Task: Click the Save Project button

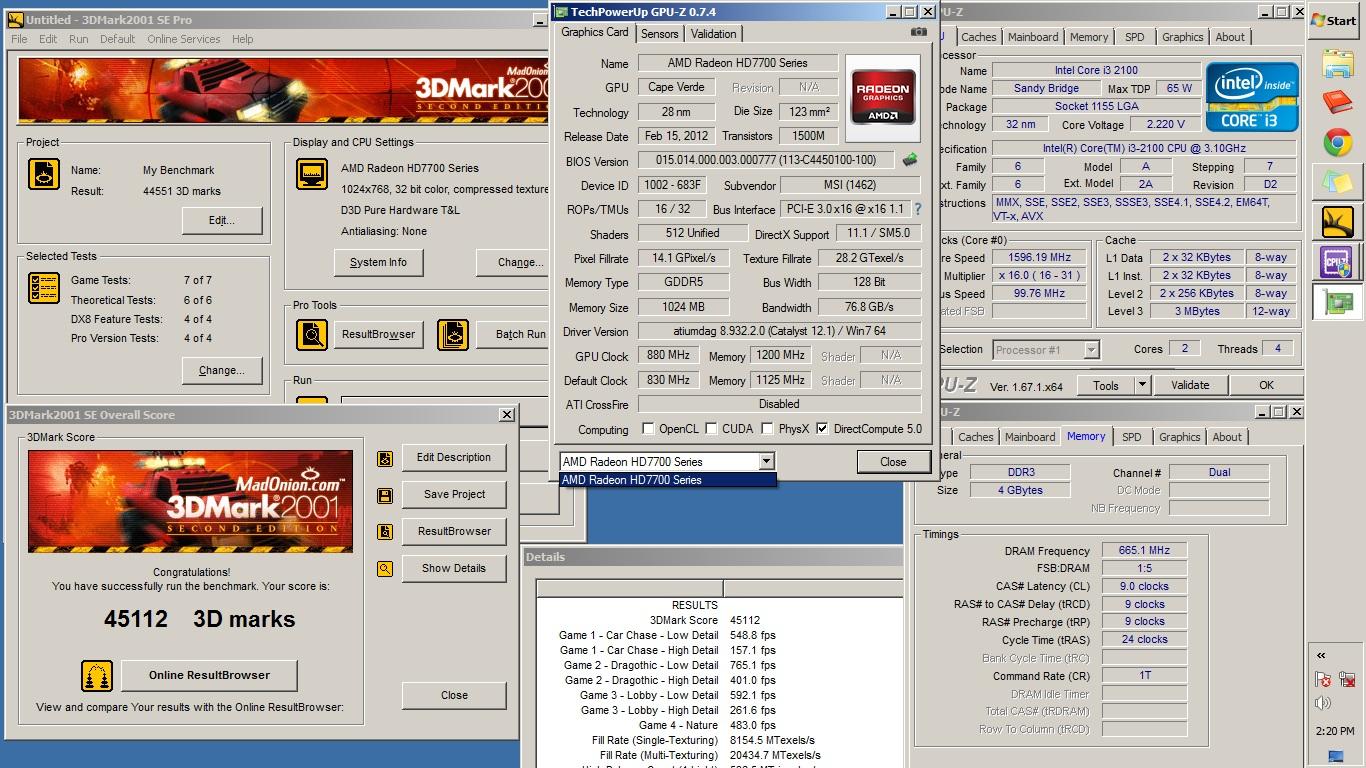Action: (453, 494)
